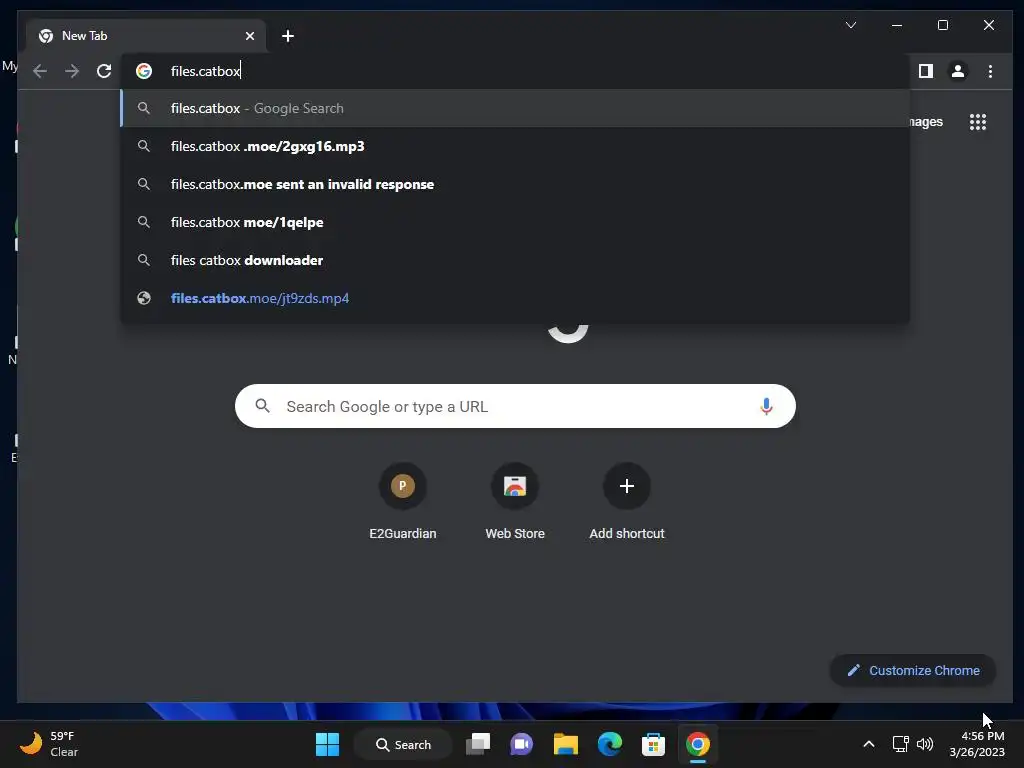Click the taskbar Search box
The width and height of the screenshot is (1024, 768).
coord(403,744)
